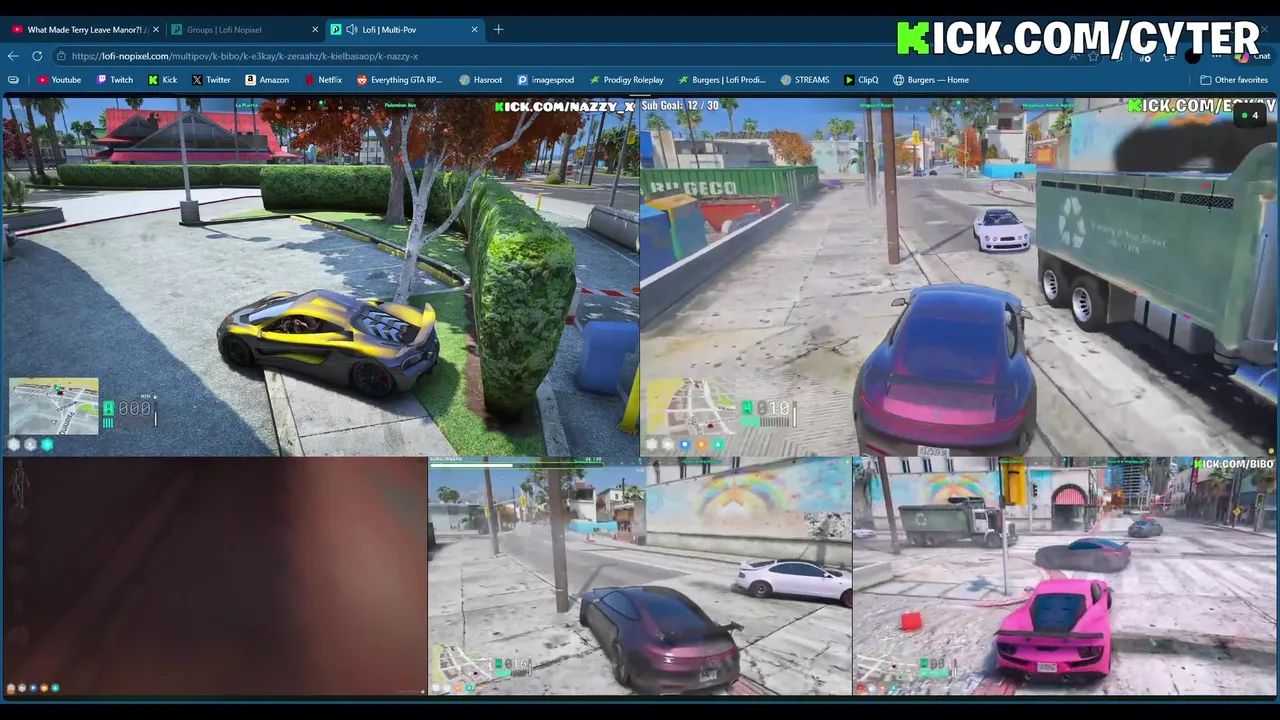Click the viewer count badge showing 4
This screenshot has width=1280, height=720.
coord(1250,115)
